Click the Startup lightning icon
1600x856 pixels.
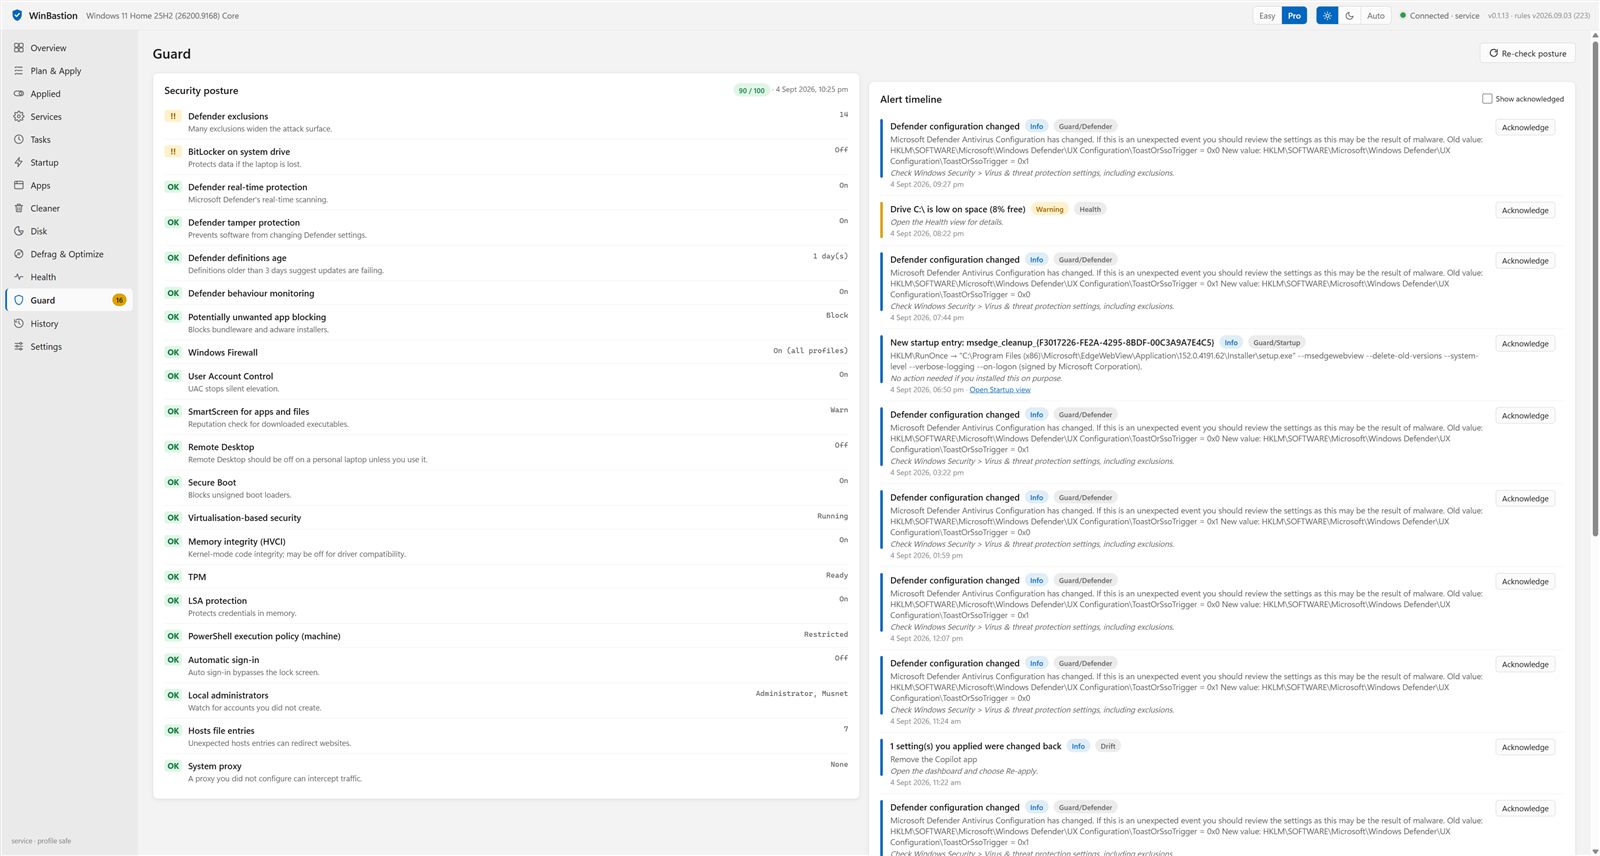tap(19, 162)
